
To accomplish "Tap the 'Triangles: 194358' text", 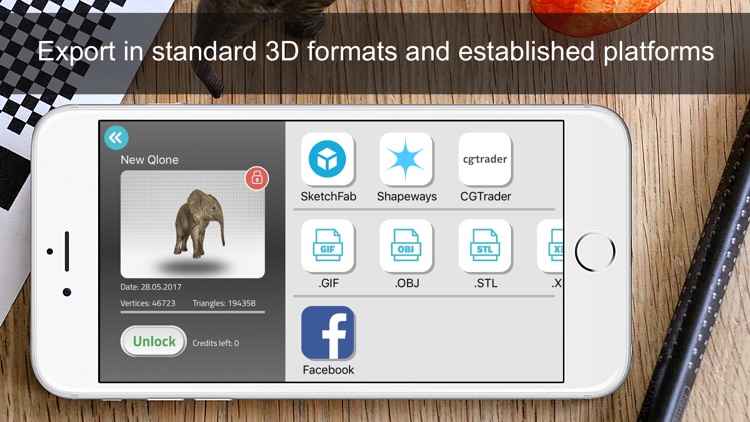I will (224, 303).
